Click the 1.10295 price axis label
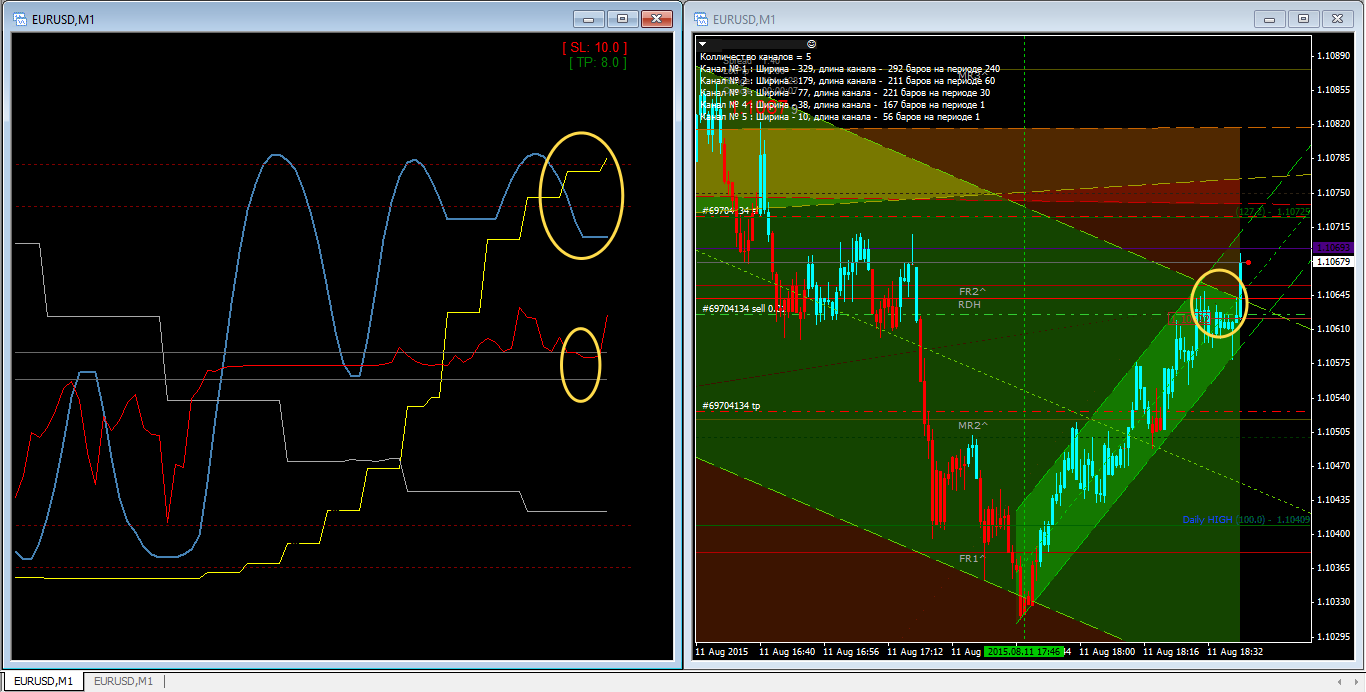This screenshot has width=1366, height=692. tap(1335, 636)
